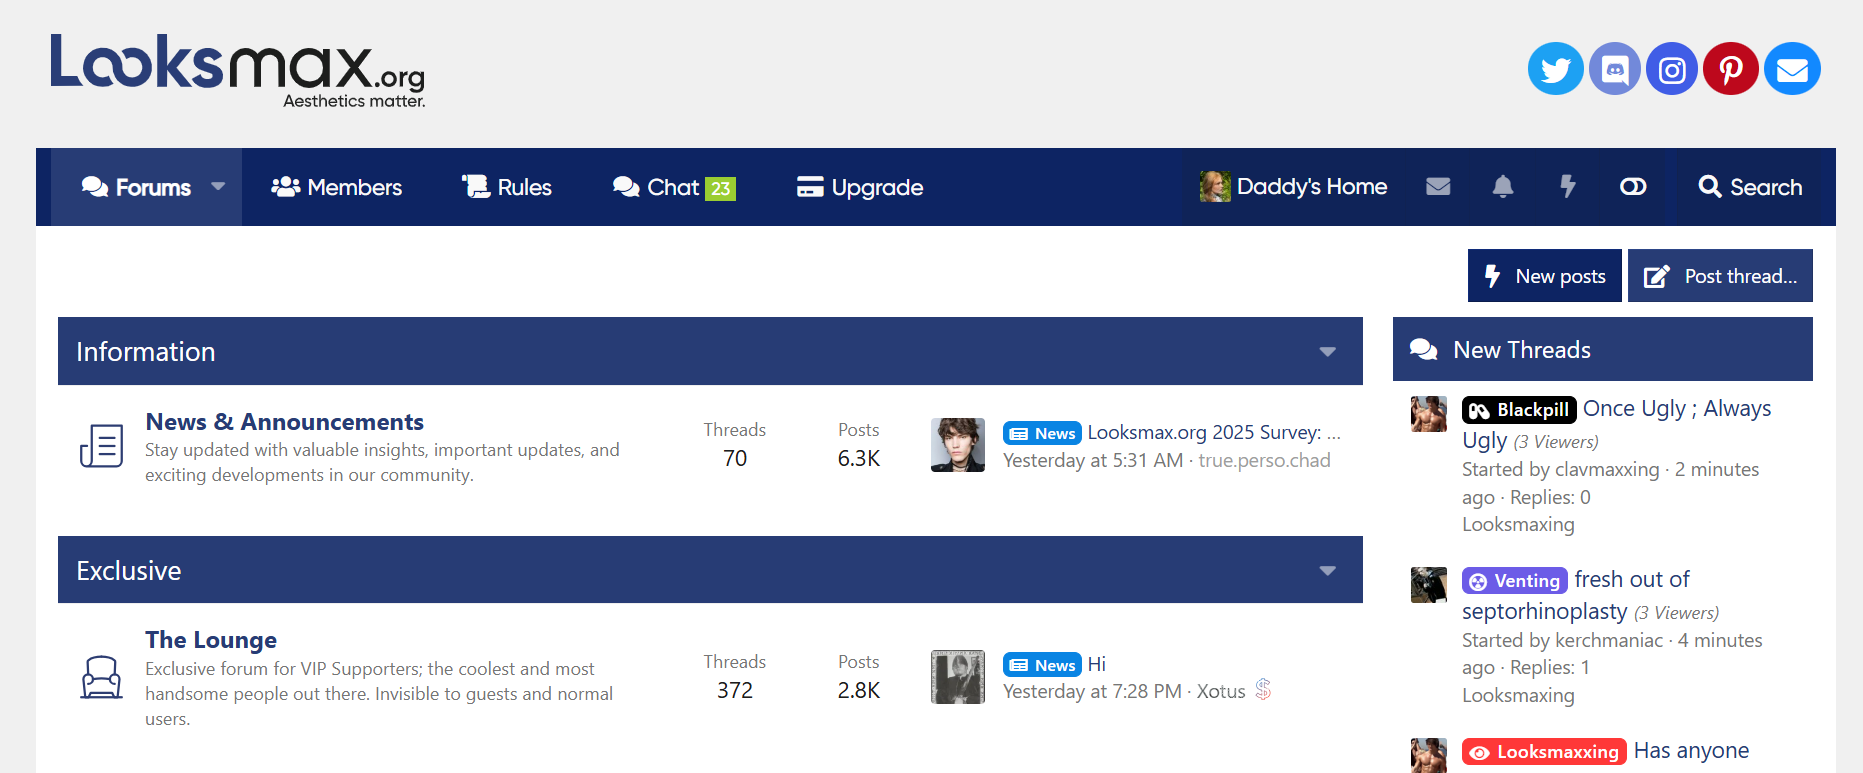Screen dimensions: 1863x773
Task: Click the avatar beside the Survey thread
Action: [958, 445]
